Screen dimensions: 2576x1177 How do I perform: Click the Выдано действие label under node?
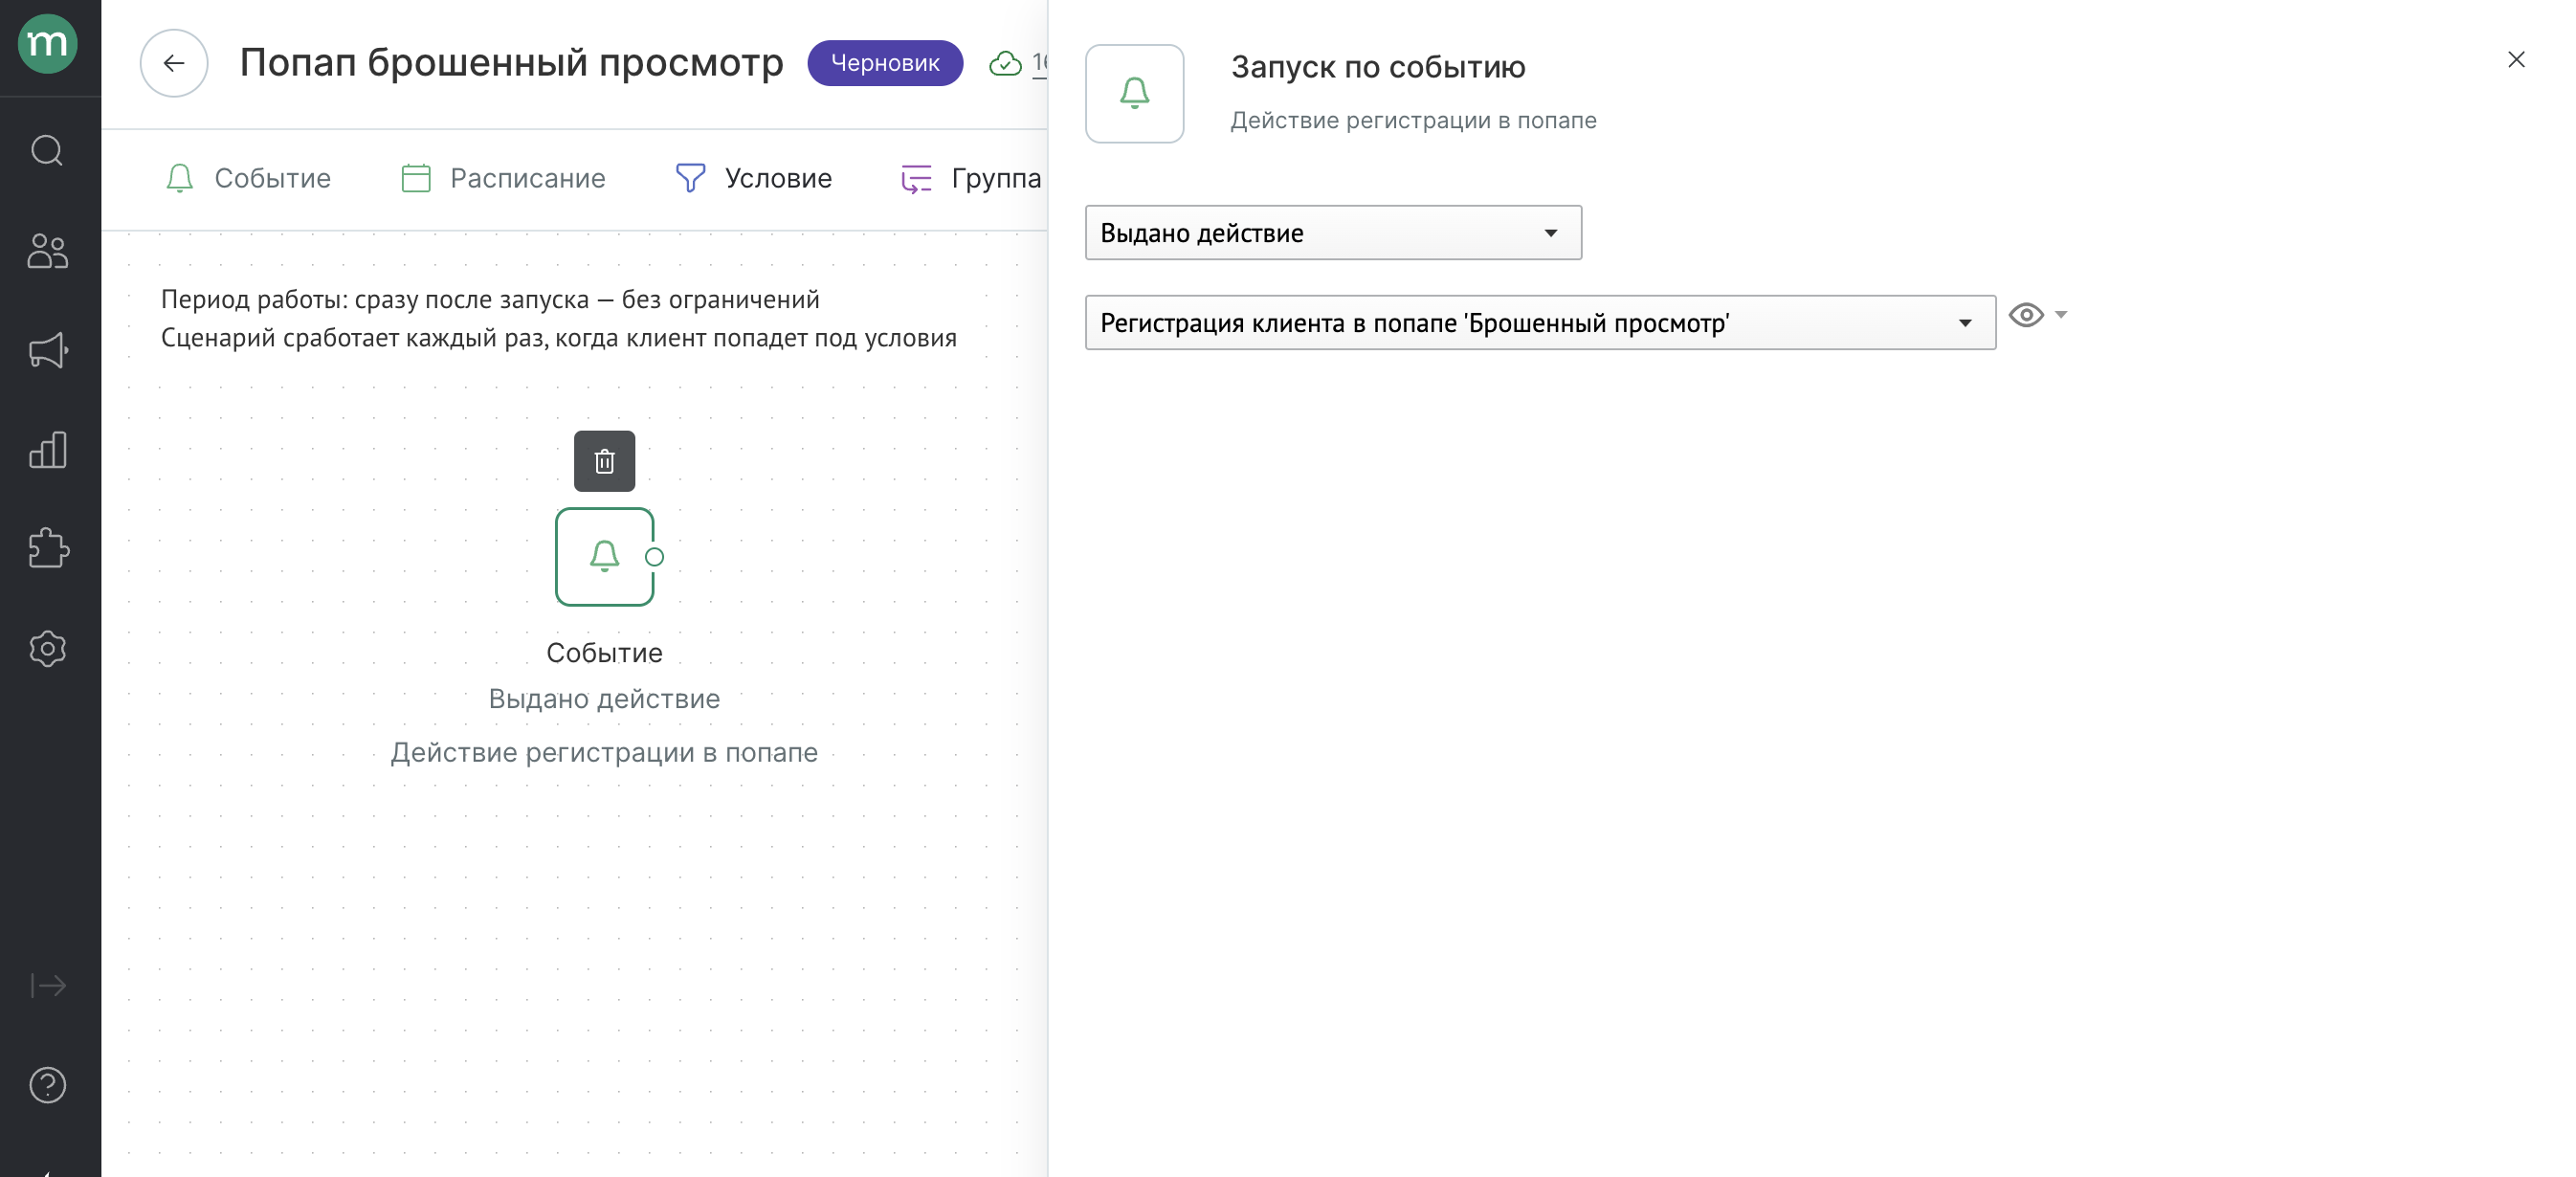point(604,699)
